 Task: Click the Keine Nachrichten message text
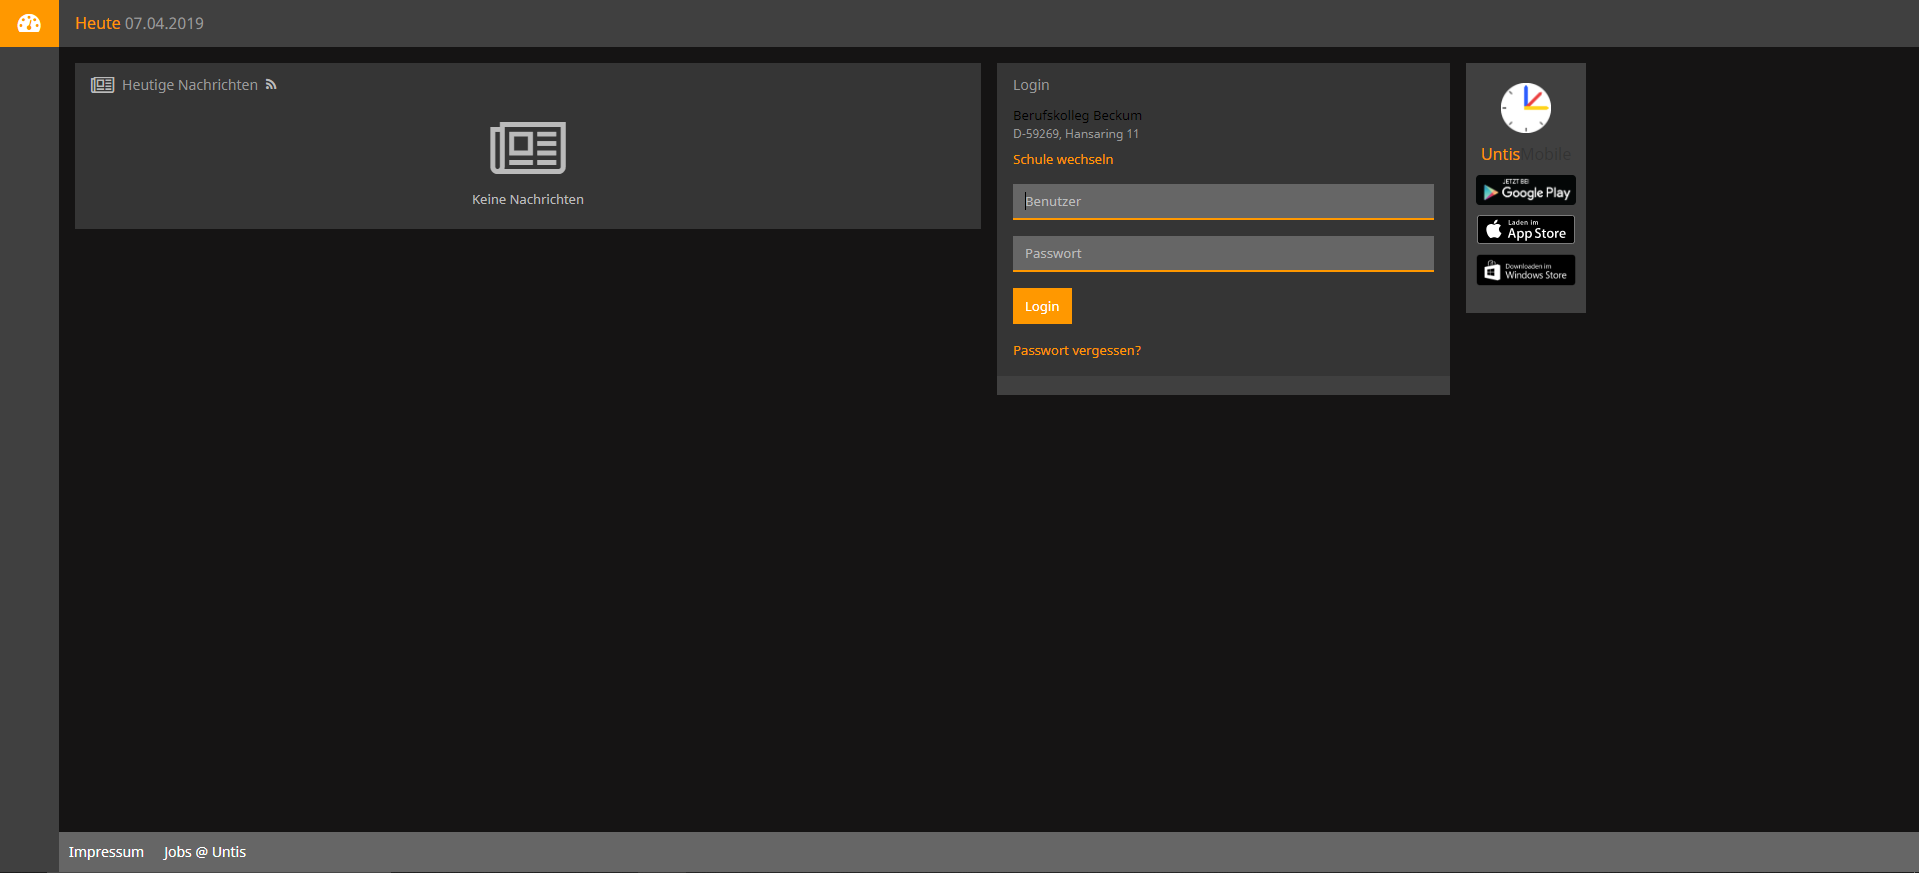pyautogui.click(x=527, y=200)
